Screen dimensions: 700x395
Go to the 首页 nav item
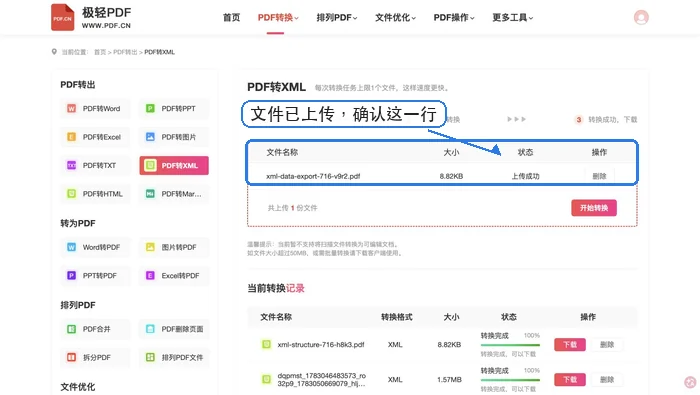click(x=231, y=17)
